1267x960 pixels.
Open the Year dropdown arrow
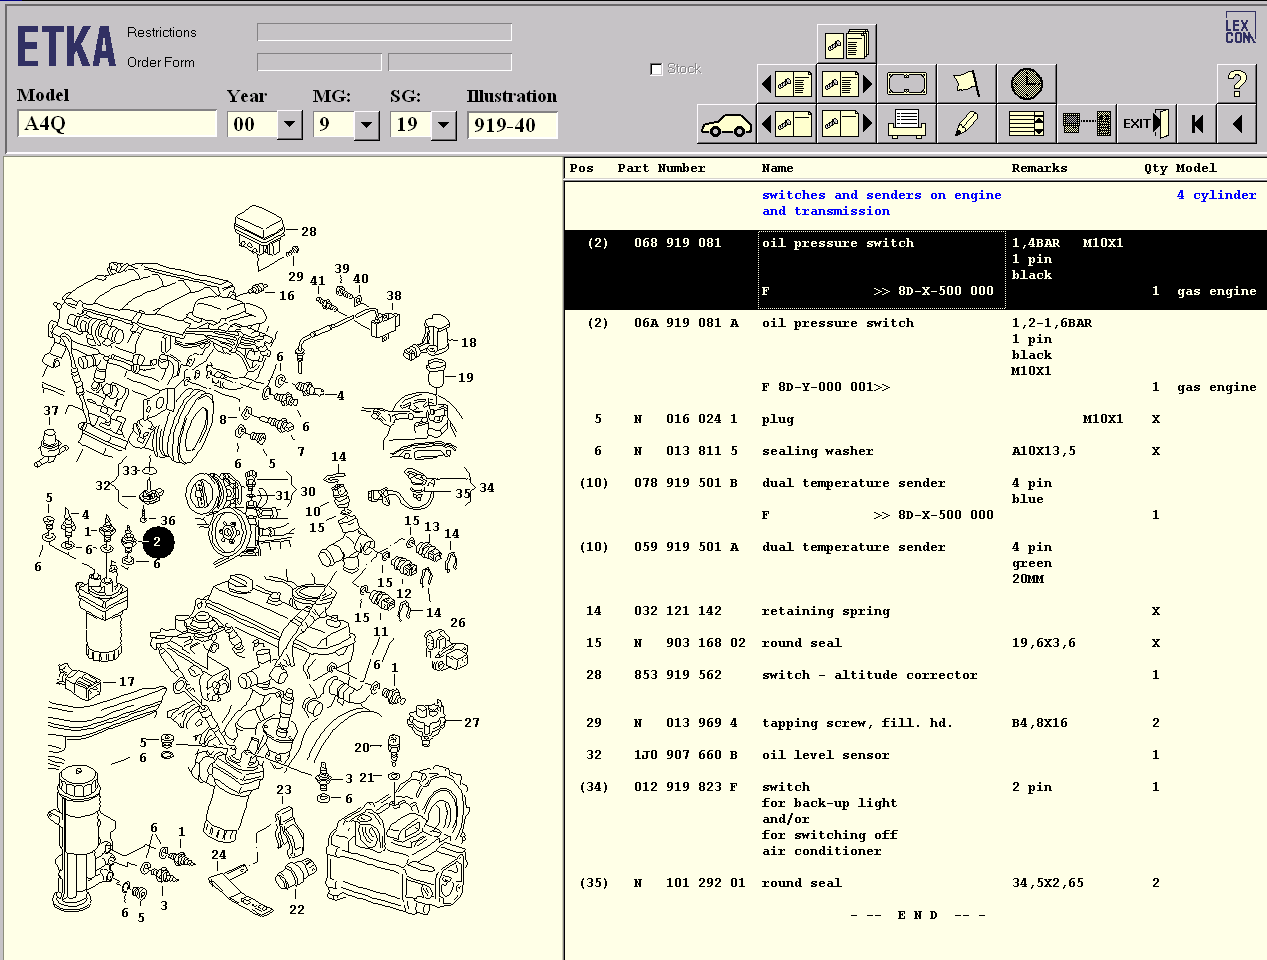[290, 125]
